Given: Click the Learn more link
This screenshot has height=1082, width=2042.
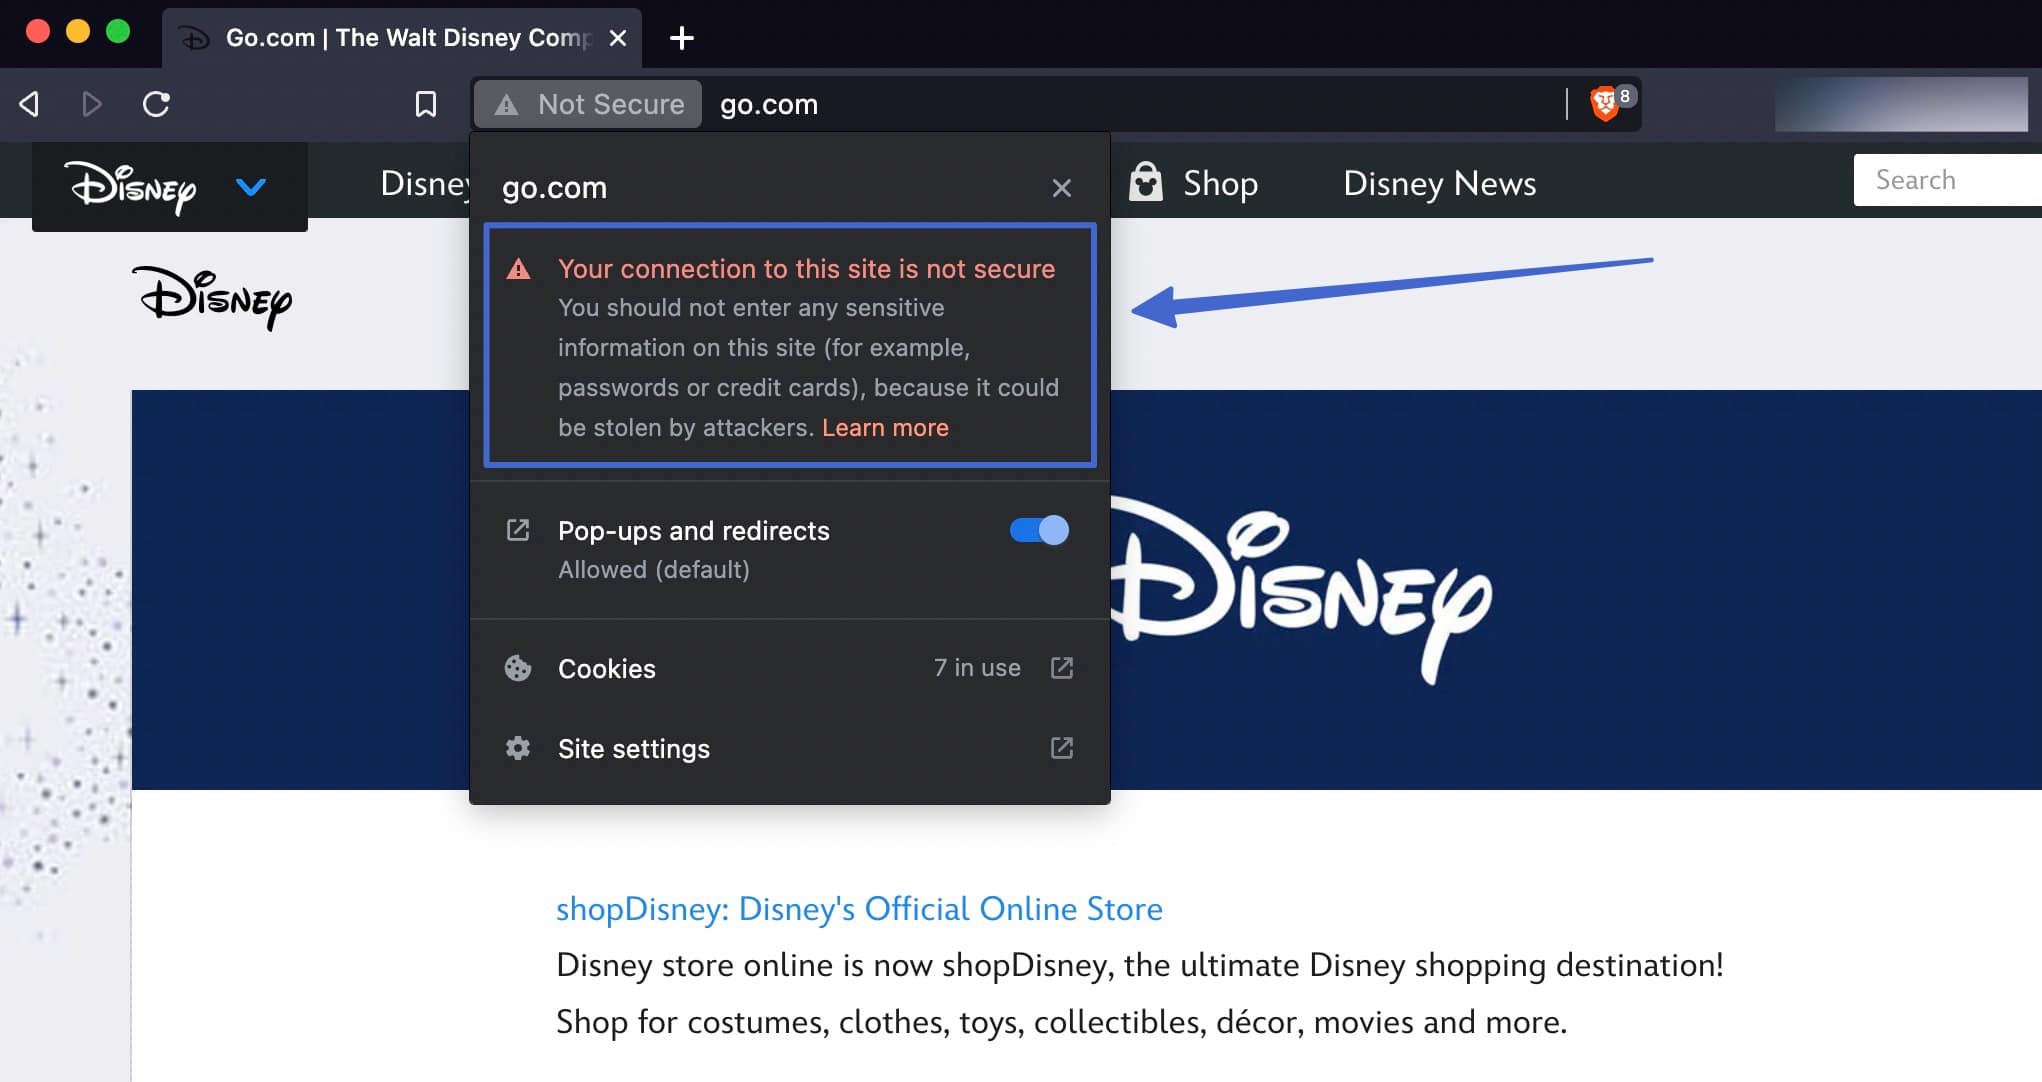Looking at the screenshot, I should click(x=885, y=427).
